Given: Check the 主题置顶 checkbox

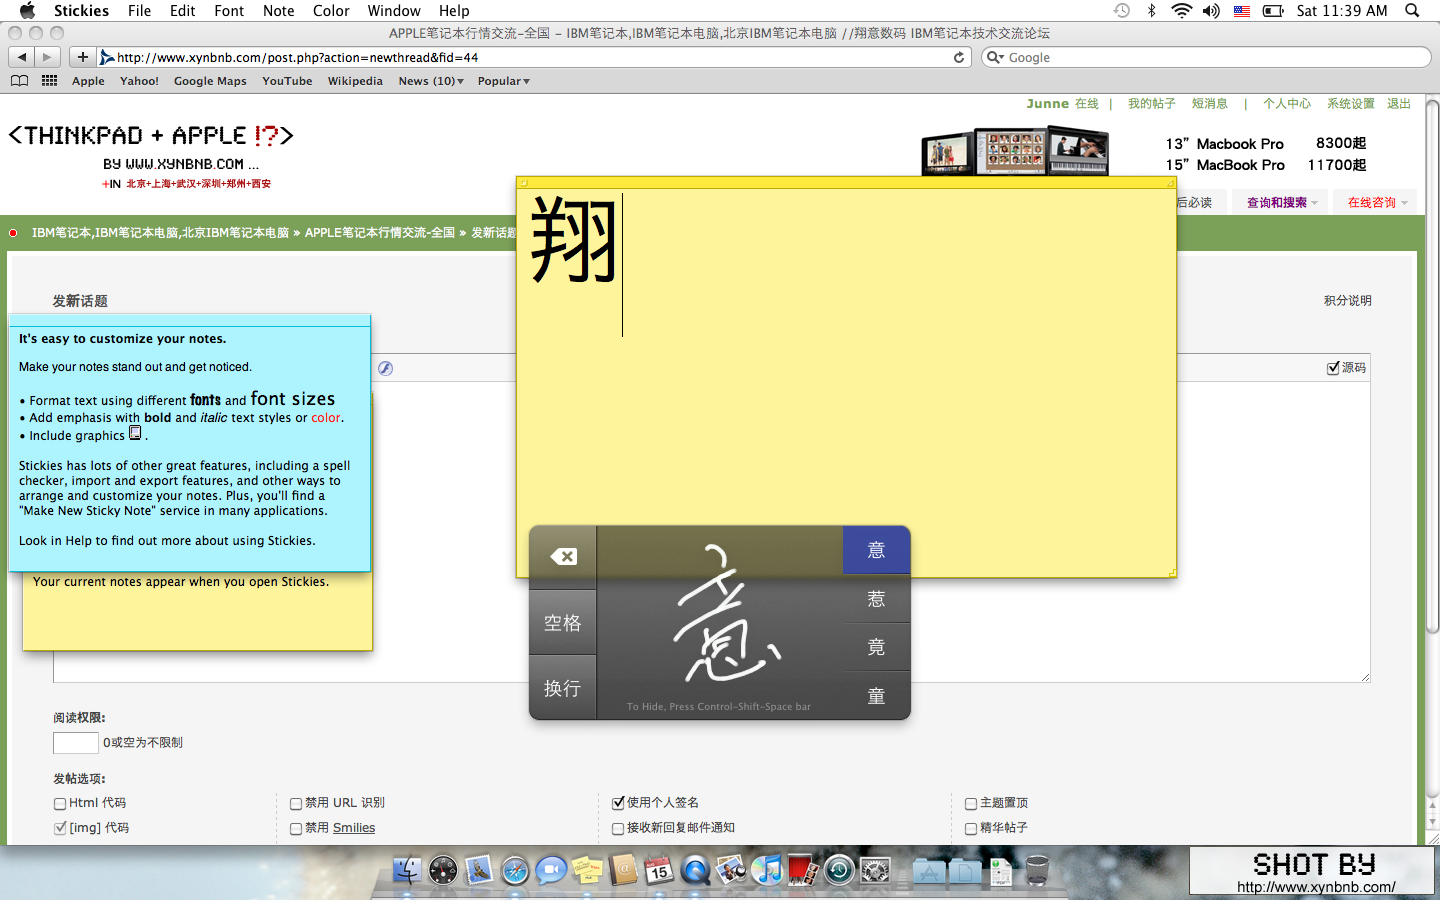Looking at the screenshot, I should (x=971, y=803).
